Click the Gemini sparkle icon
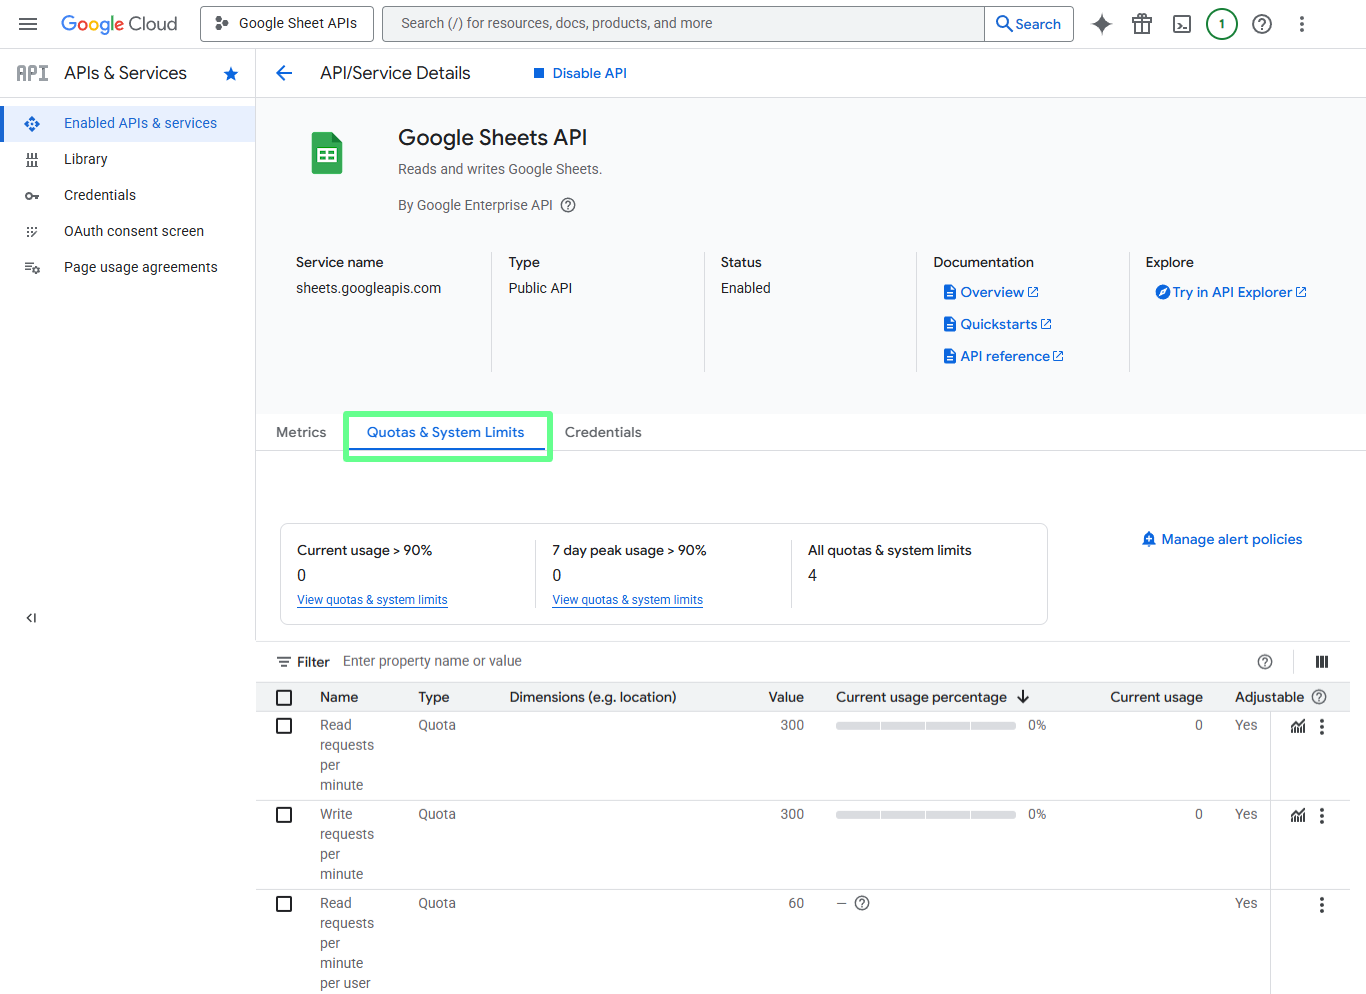The height and width of the screenshot is (994, 1366). pyautogui.click(x=1101, y=23)
